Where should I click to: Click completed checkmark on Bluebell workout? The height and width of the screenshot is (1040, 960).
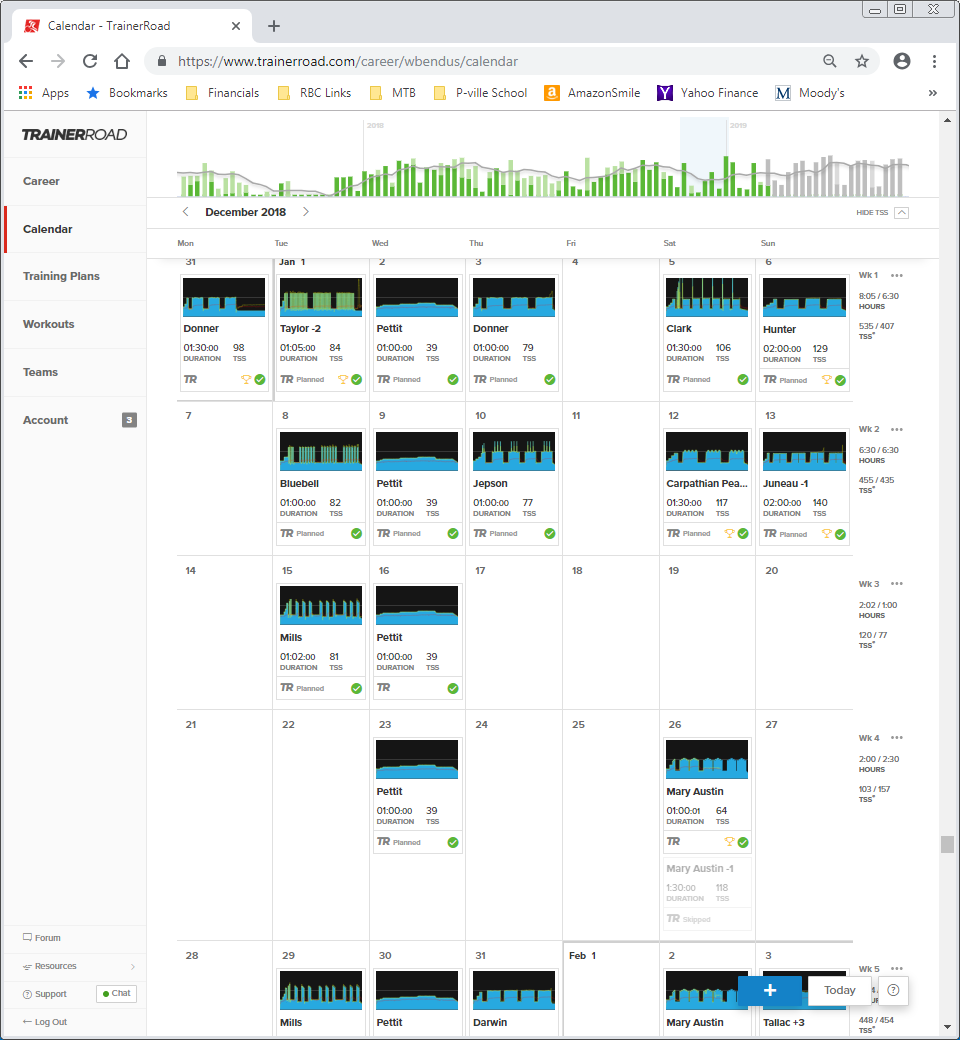point(356,533)
